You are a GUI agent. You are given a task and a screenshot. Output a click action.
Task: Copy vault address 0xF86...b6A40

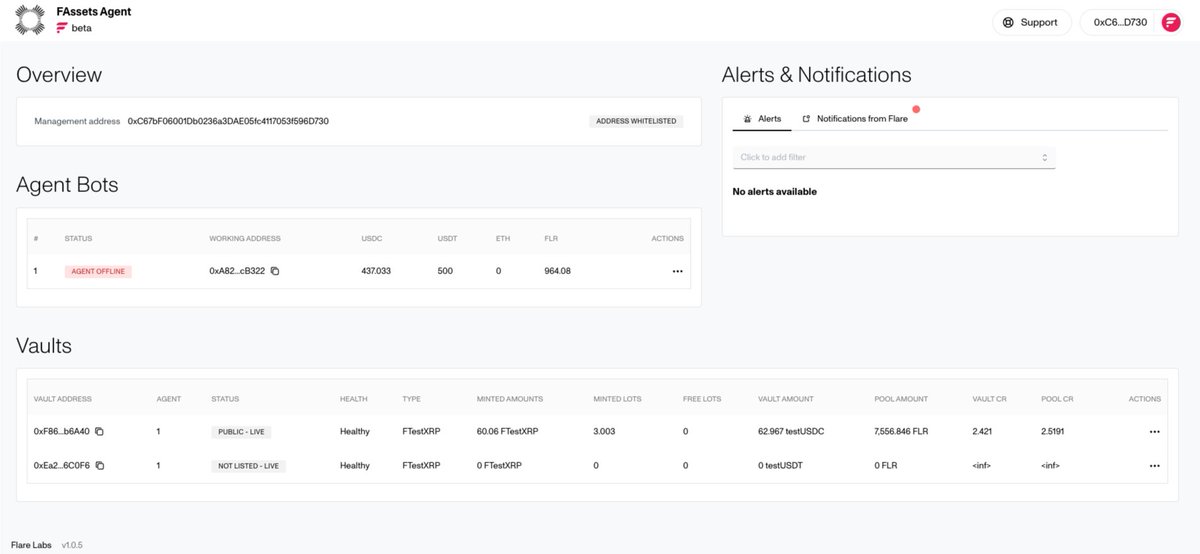(99, 431)
